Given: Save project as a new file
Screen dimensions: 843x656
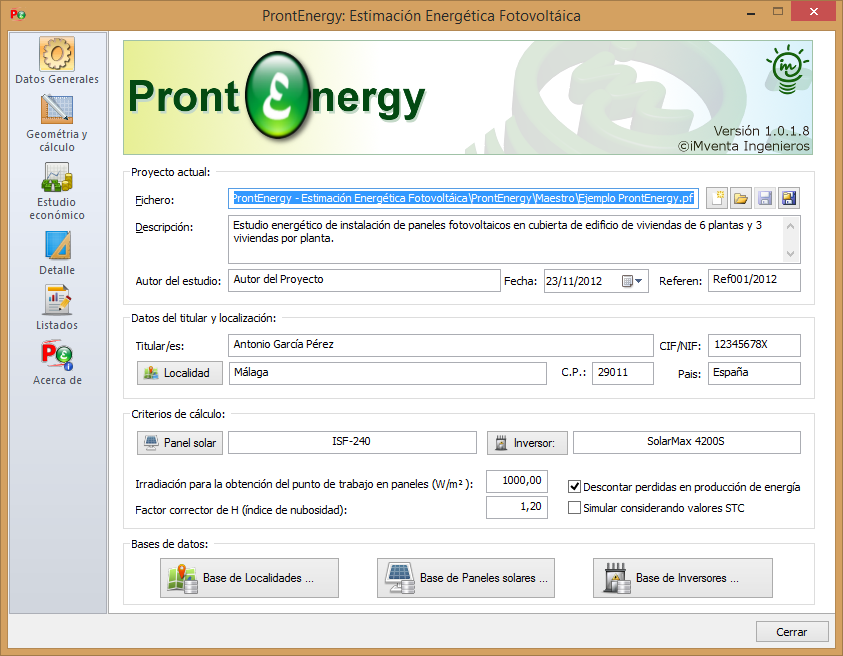Looking at the screenshot, I should (789, 198).
